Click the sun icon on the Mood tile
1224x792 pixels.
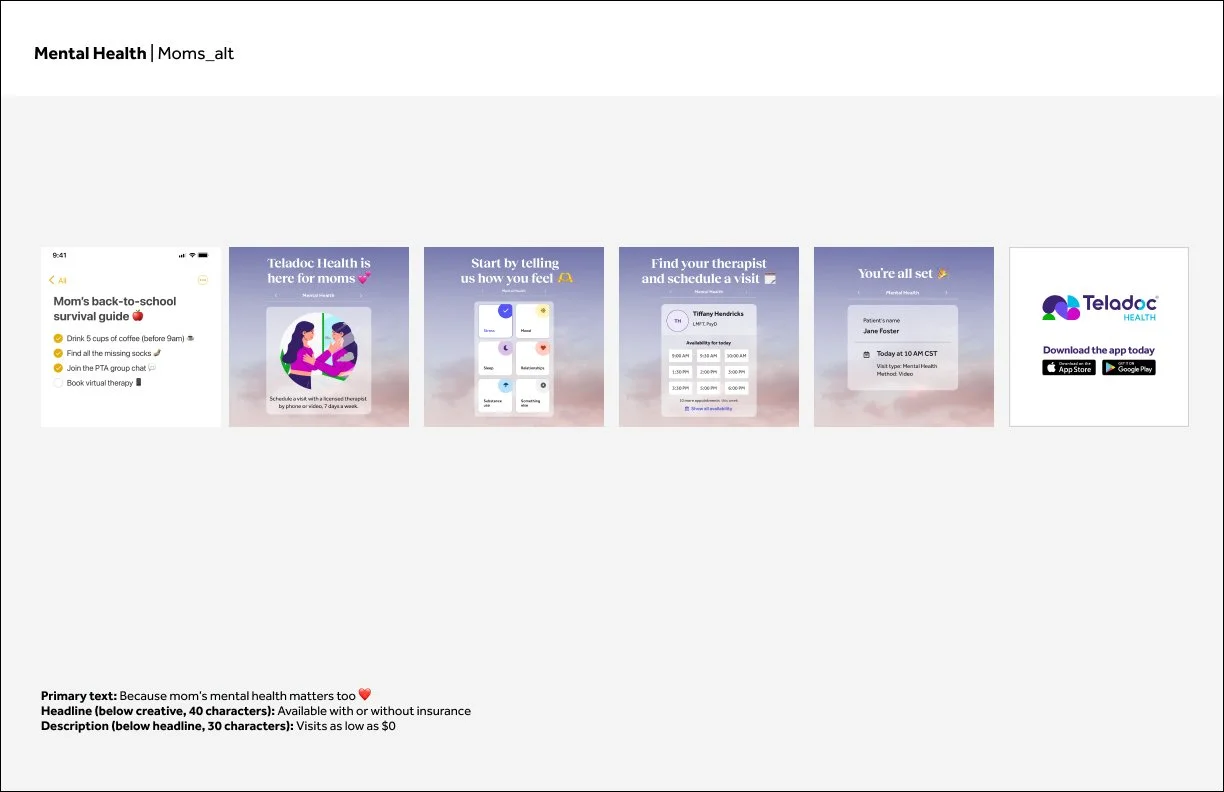tap(543, 311)
